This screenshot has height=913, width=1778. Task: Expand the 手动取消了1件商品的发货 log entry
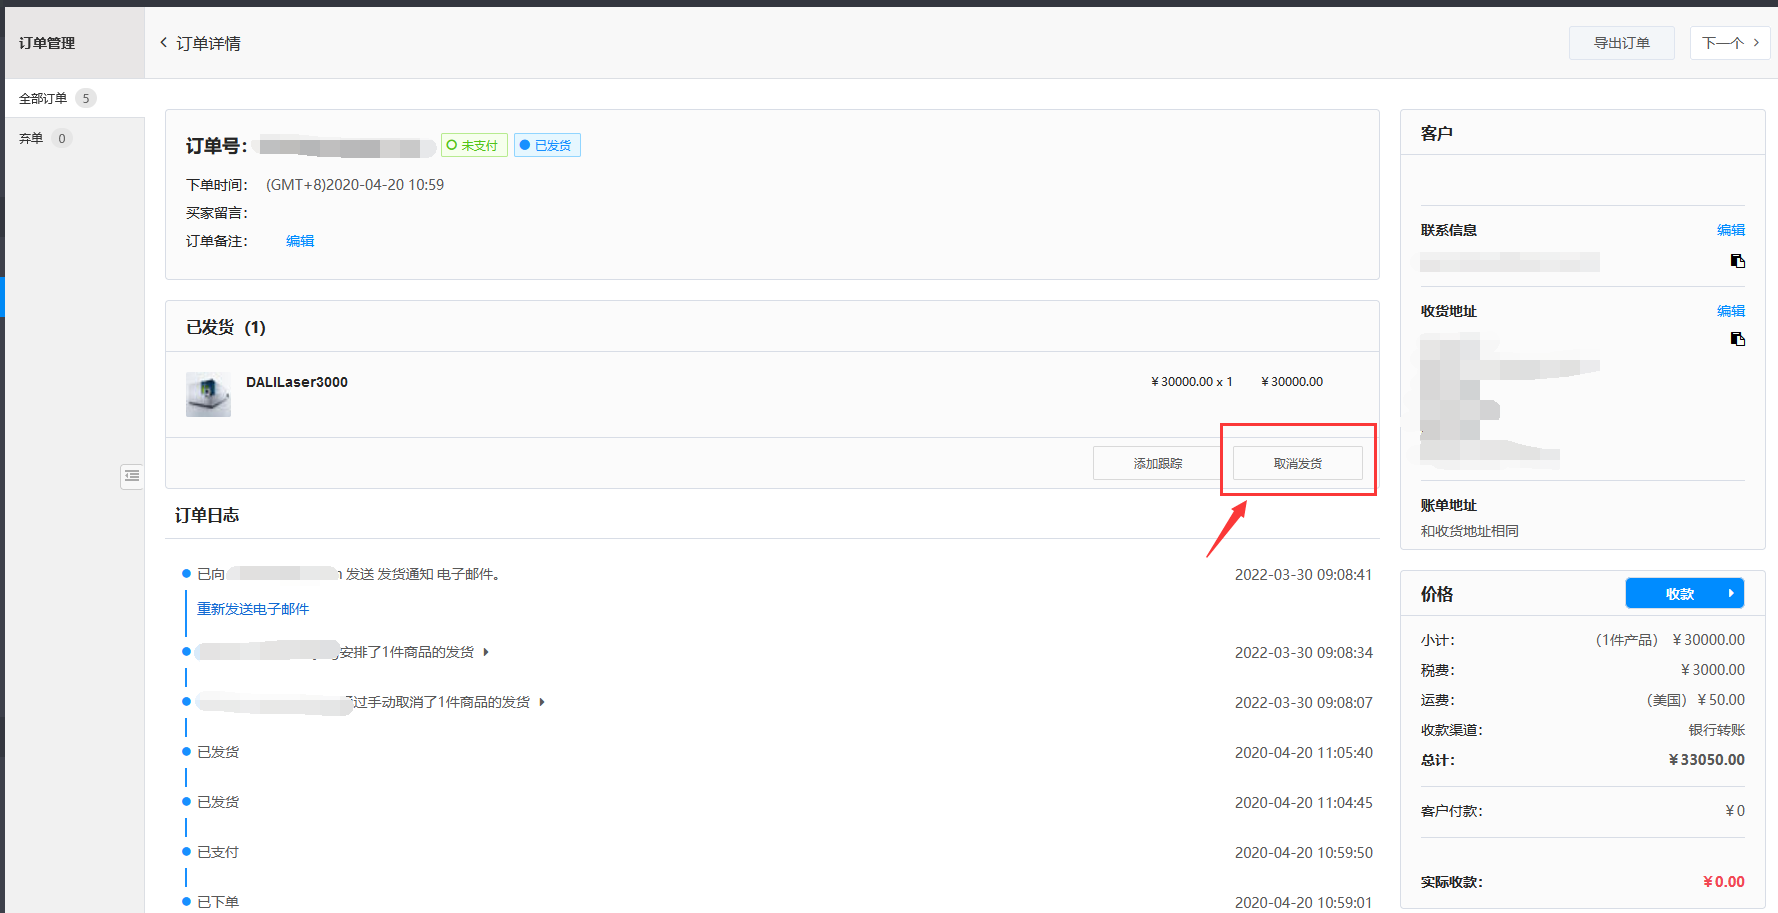point(542,702)
